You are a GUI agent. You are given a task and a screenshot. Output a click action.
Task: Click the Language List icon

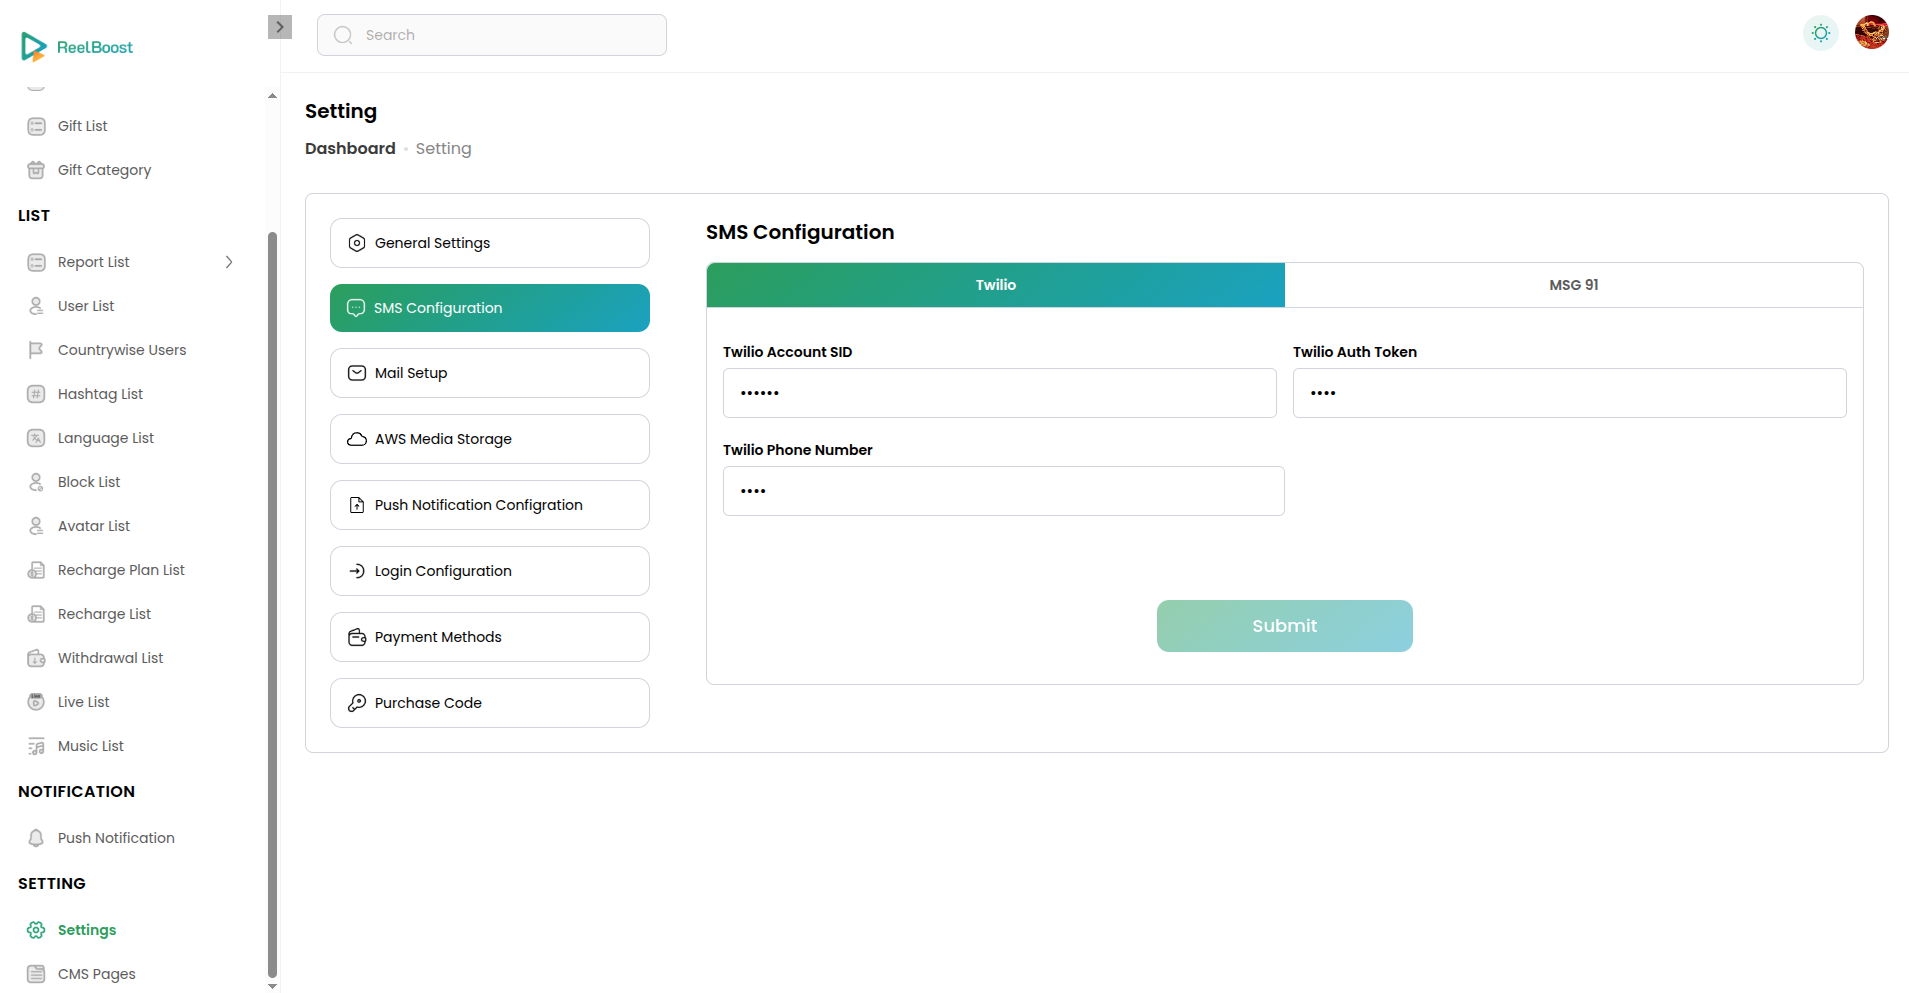pos(36,438)
